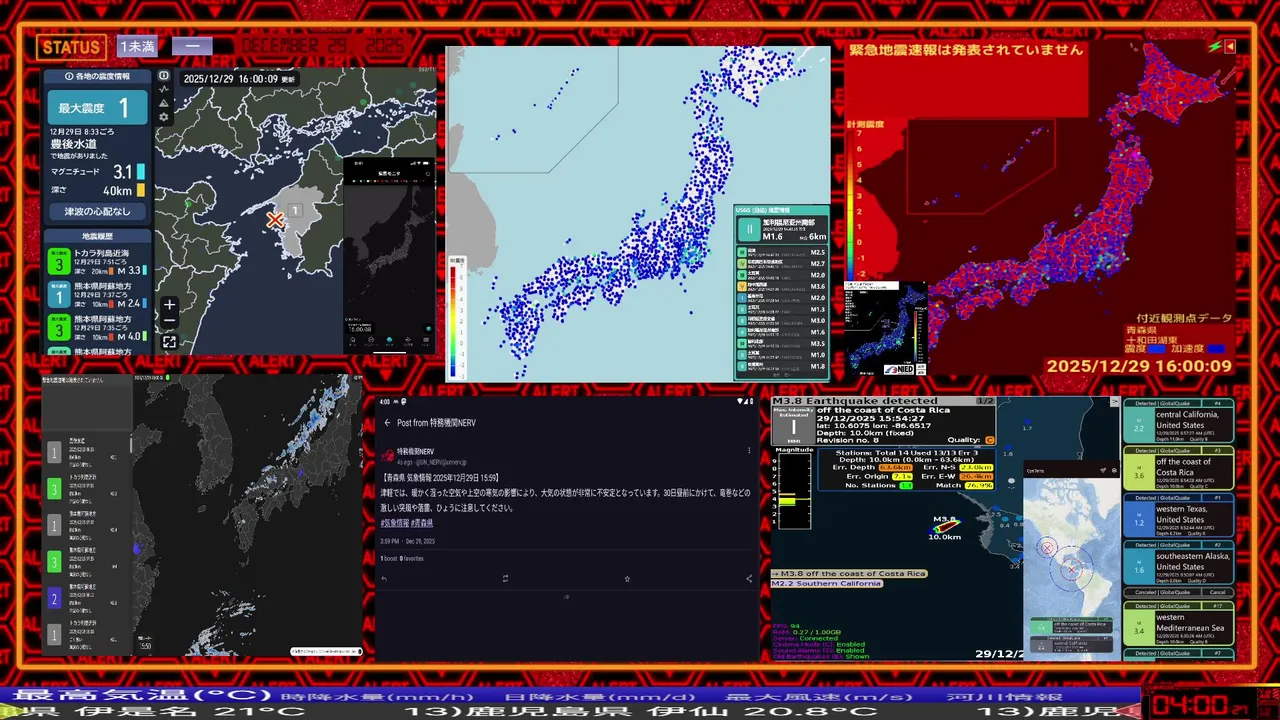Click the settings icon in the overlay map header
Image resolution: width=1280 pixels, height=720 pixels.
pyautogui.click(x=1113, y=470)
